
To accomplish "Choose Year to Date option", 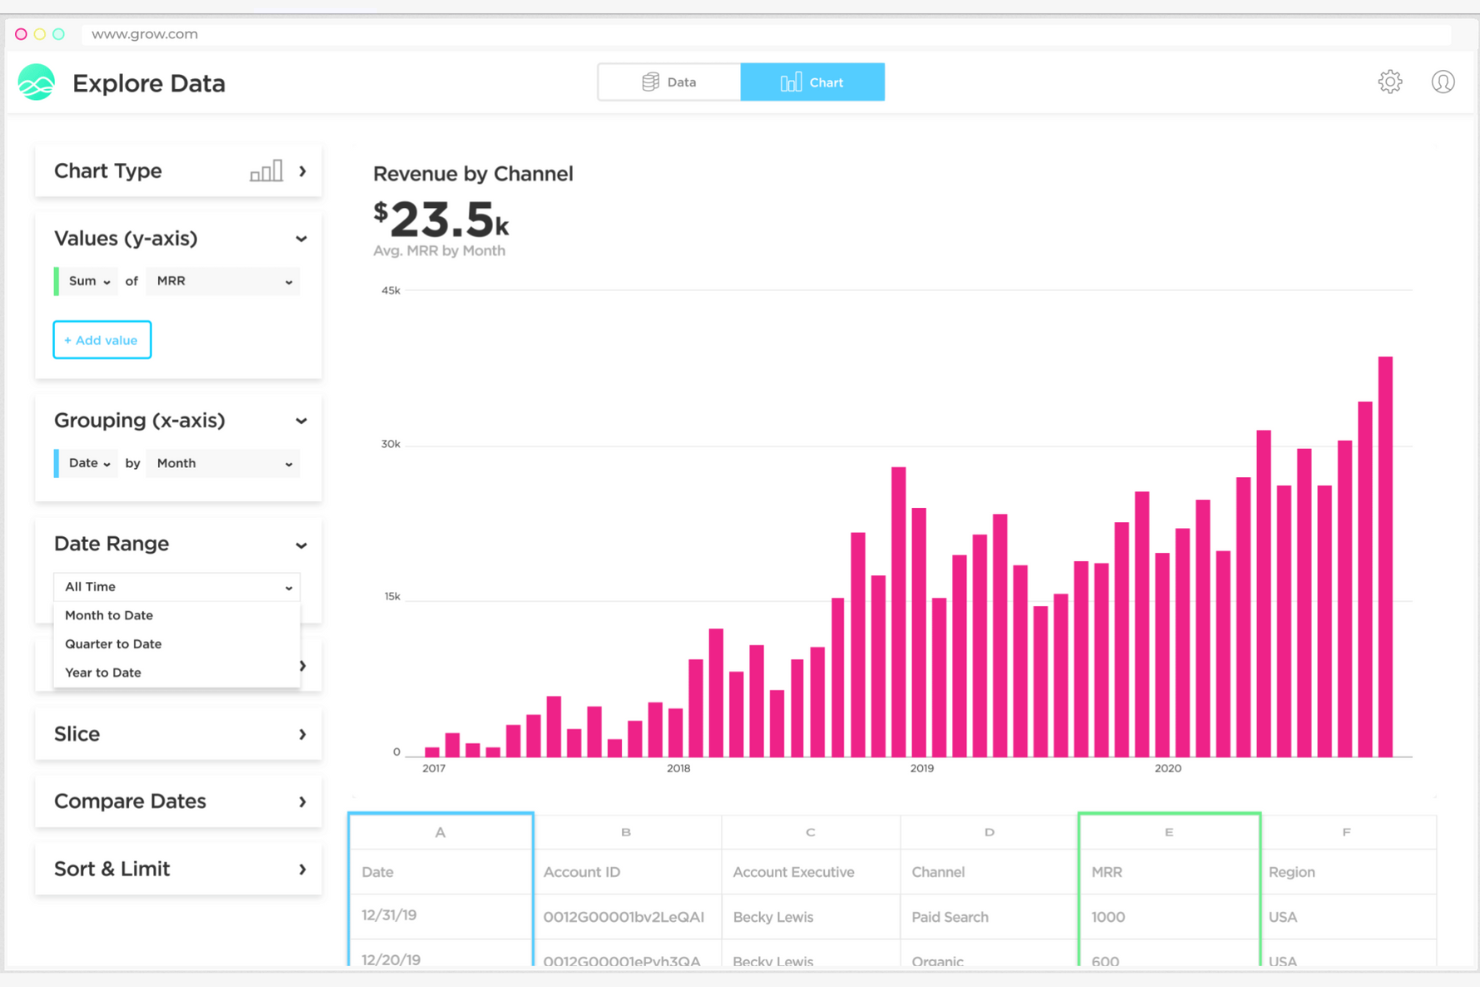I will tap(102, 672).
